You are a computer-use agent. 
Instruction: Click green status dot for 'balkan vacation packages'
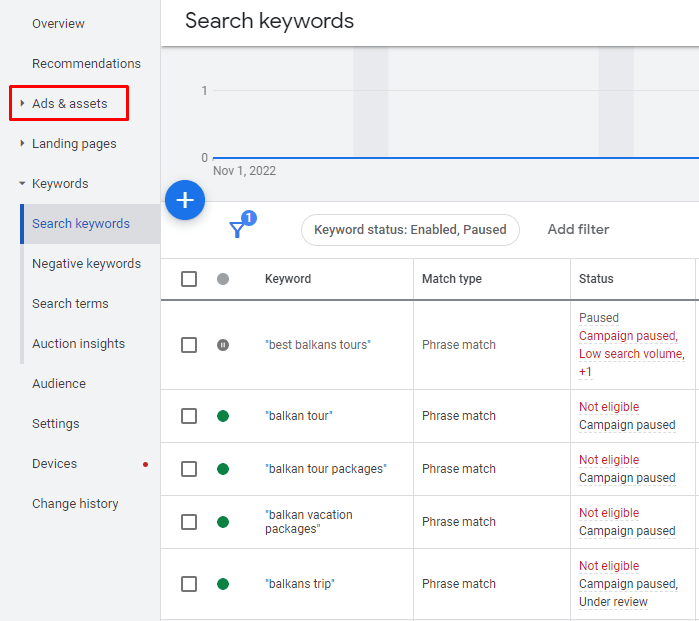223,522
